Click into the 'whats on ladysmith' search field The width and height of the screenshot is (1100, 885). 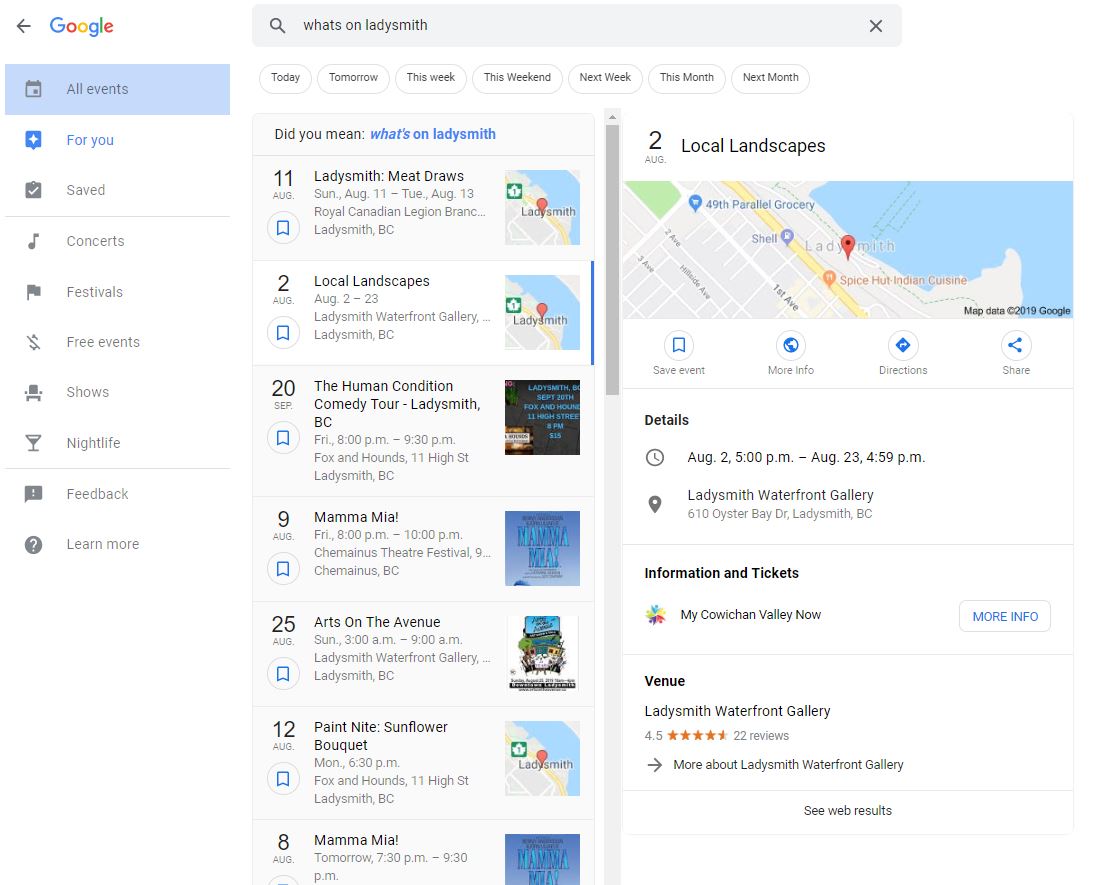577,25
